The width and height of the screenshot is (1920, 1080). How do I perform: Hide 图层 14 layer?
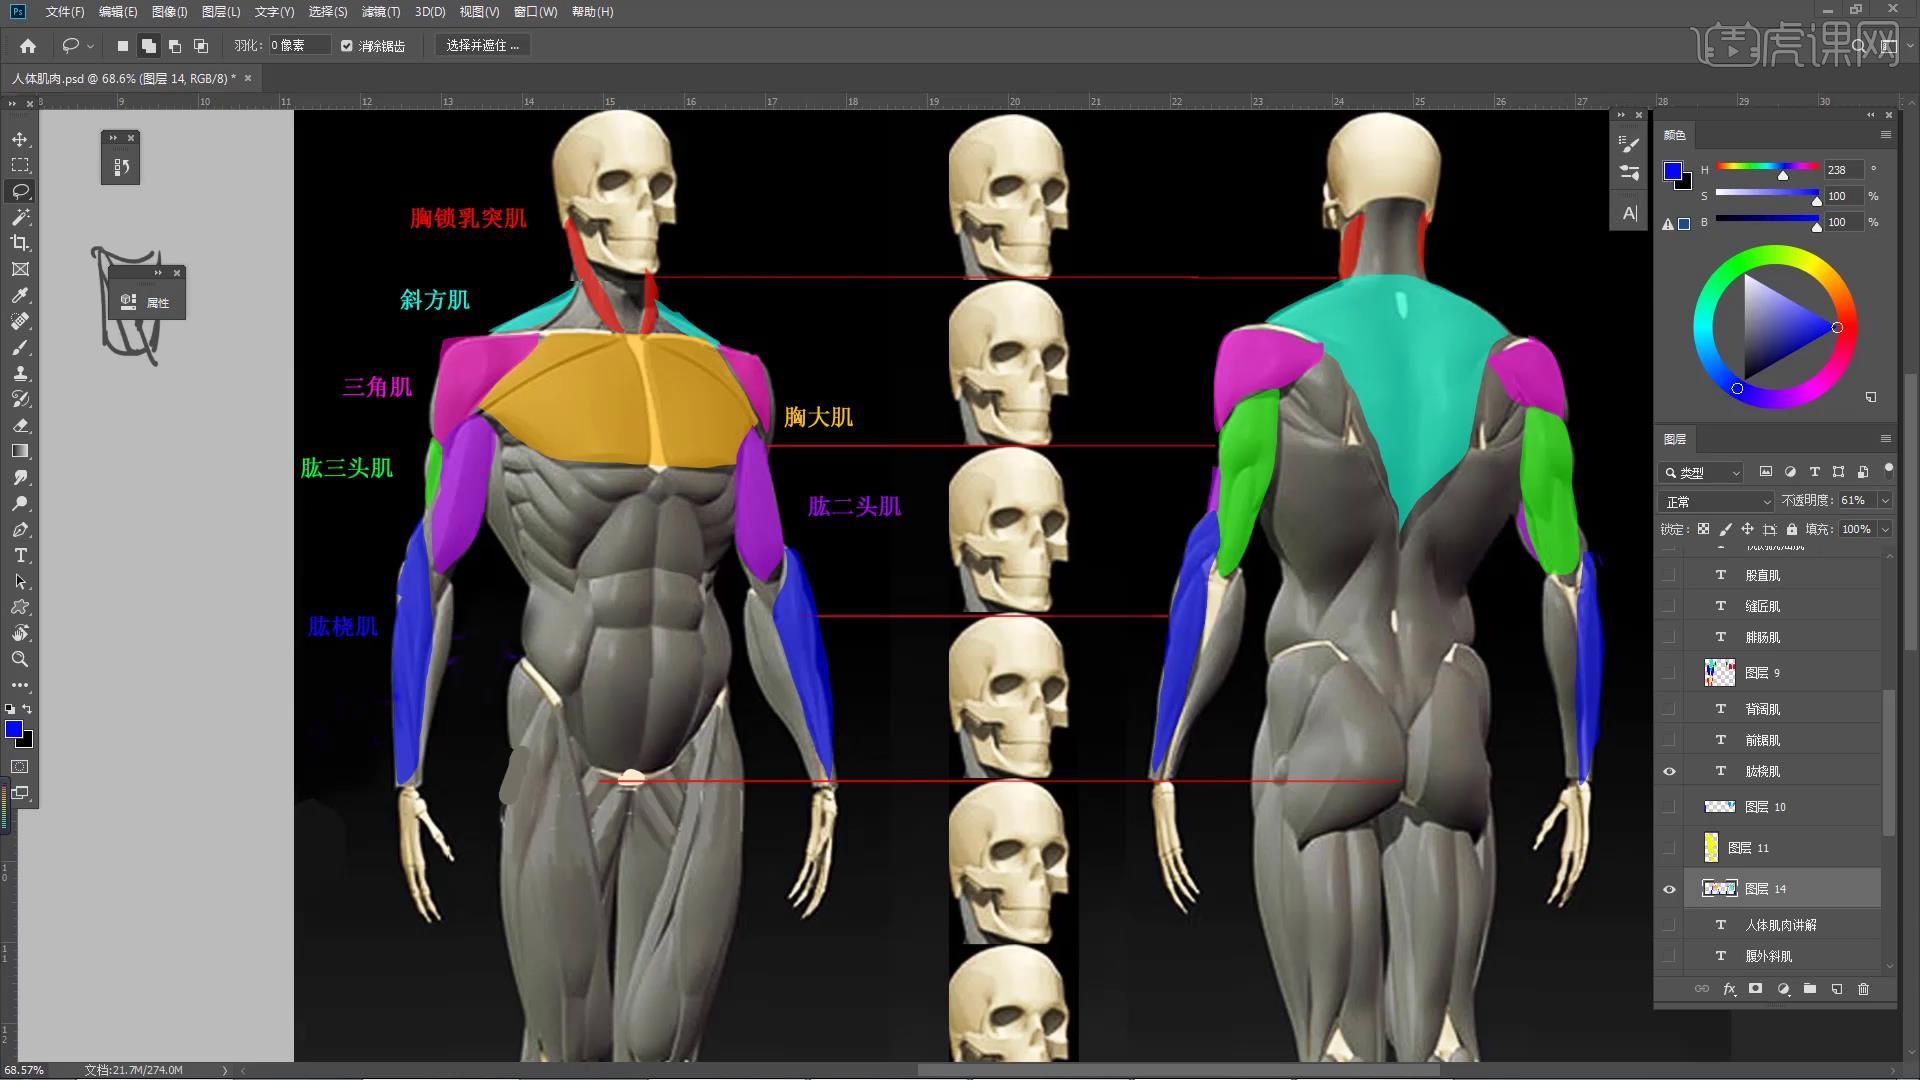click(x=1669, y=889)
